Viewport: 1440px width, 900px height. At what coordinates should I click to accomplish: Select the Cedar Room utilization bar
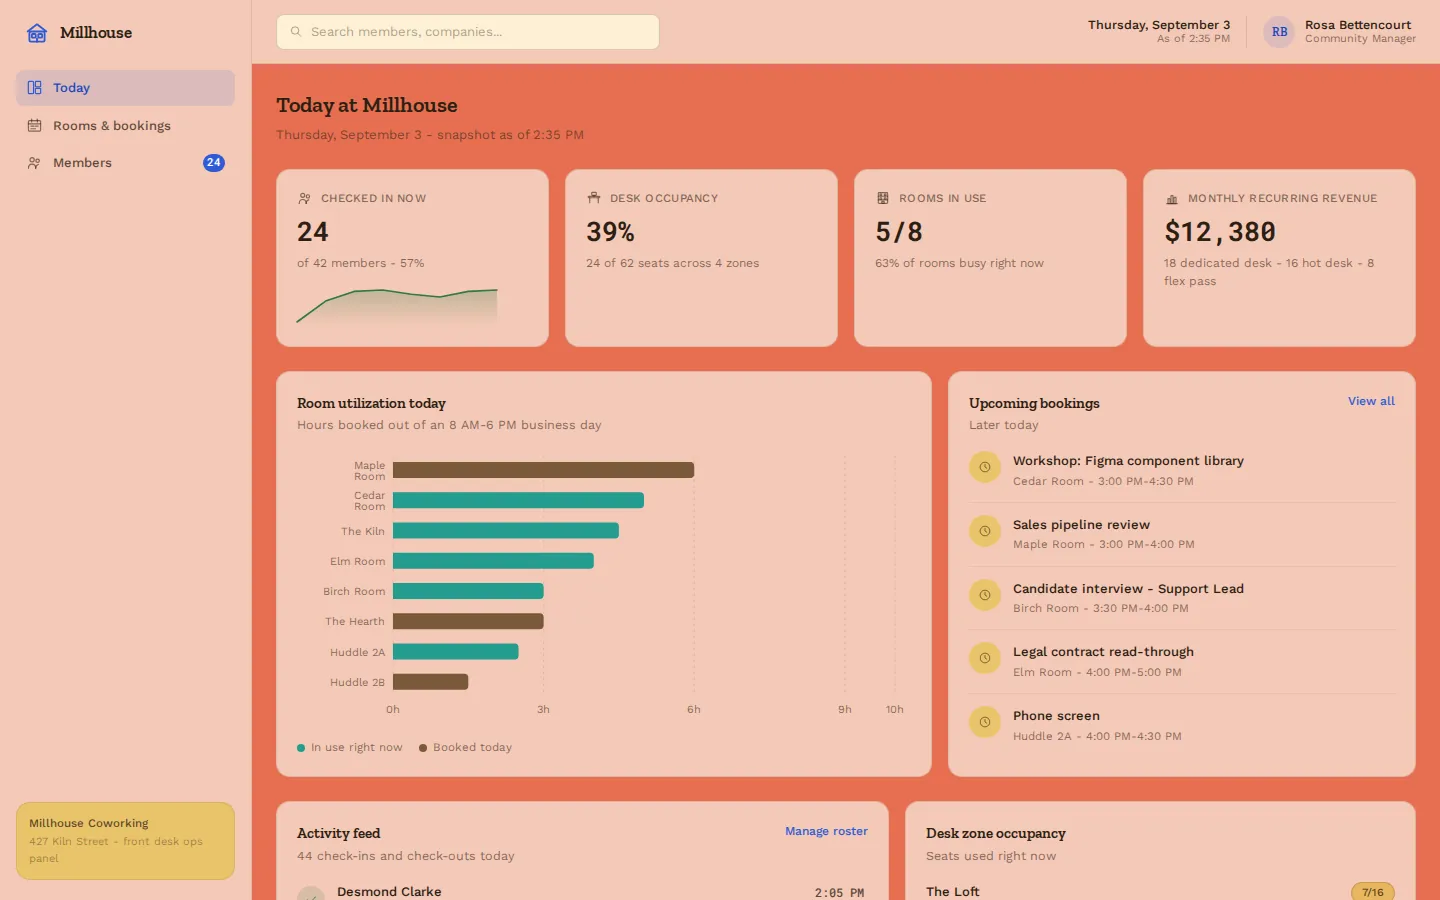518,500
